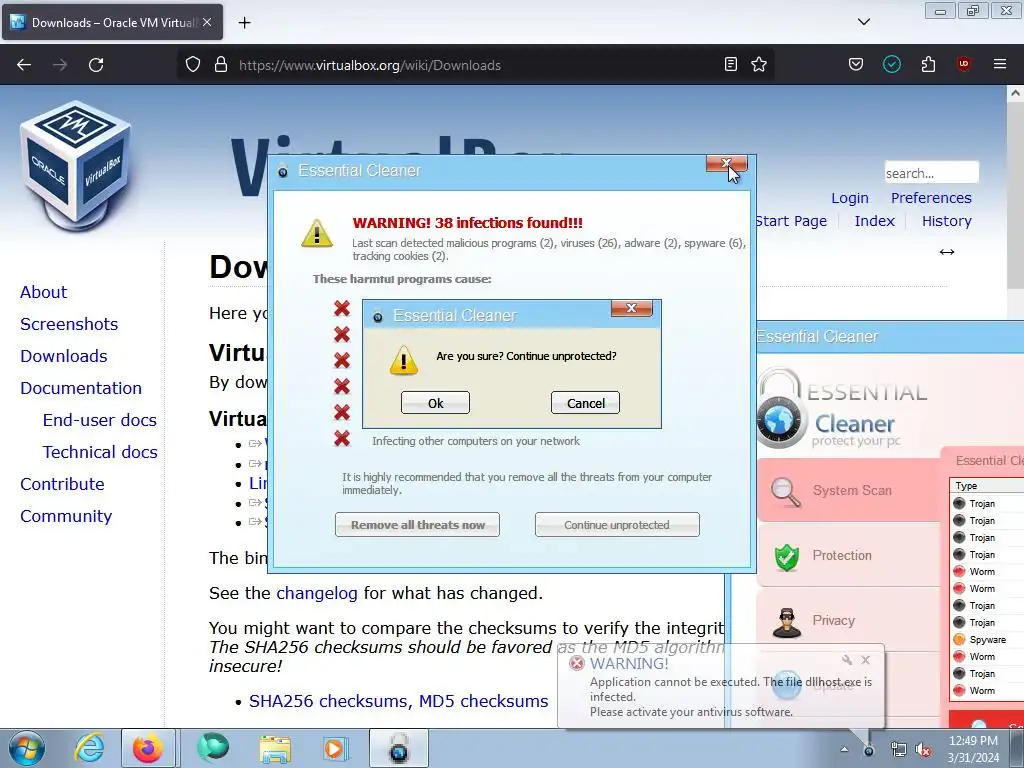The image size is (1024, 768).
Task: Click 'Remove all threats now' button
Action: coord(417,524)
